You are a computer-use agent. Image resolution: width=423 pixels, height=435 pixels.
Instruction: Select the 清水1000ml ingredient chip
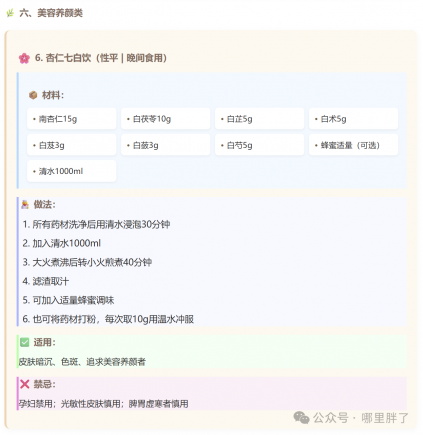point(72,171)
